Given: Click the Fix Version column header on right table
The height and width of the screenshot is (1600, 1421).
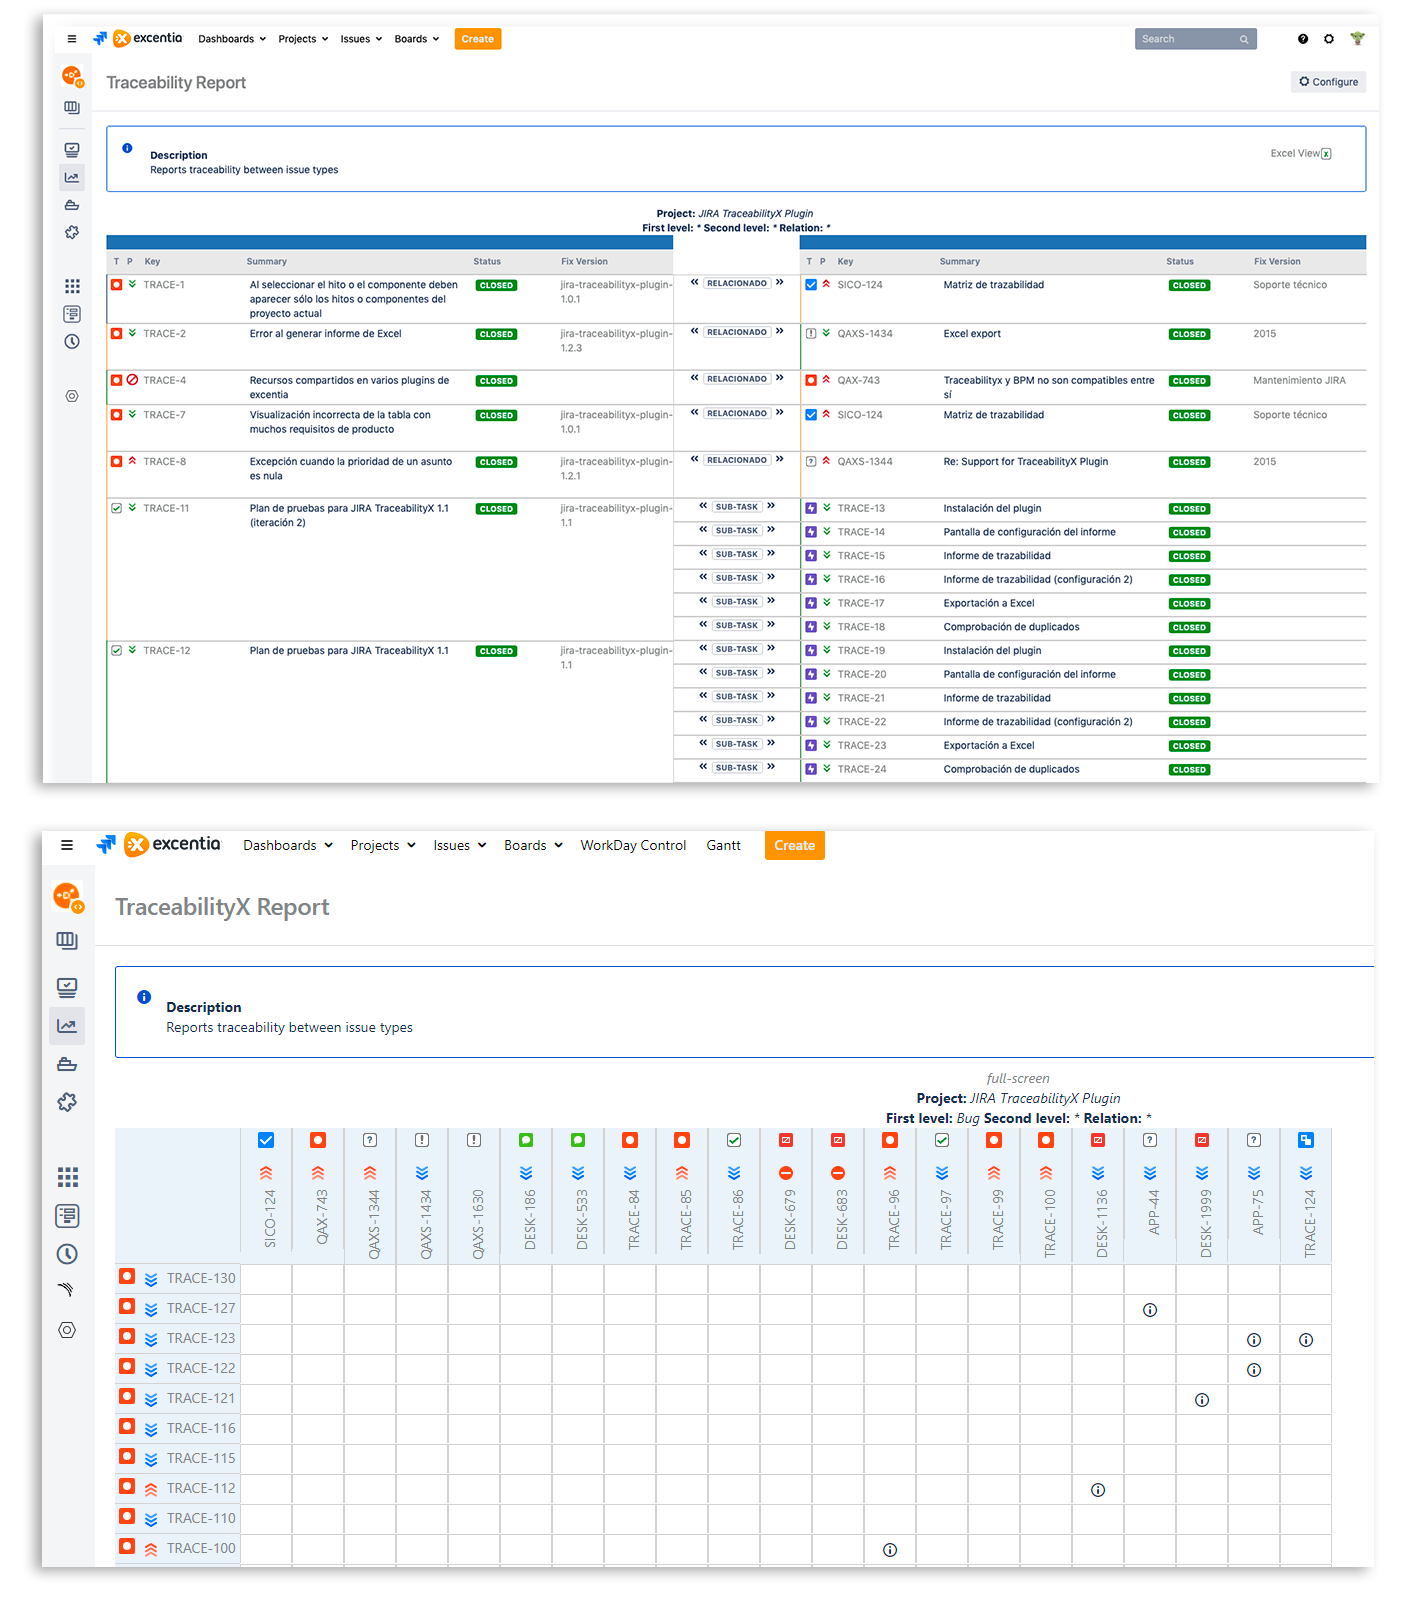Looking at the screenshot, I should coord(1277,262).
